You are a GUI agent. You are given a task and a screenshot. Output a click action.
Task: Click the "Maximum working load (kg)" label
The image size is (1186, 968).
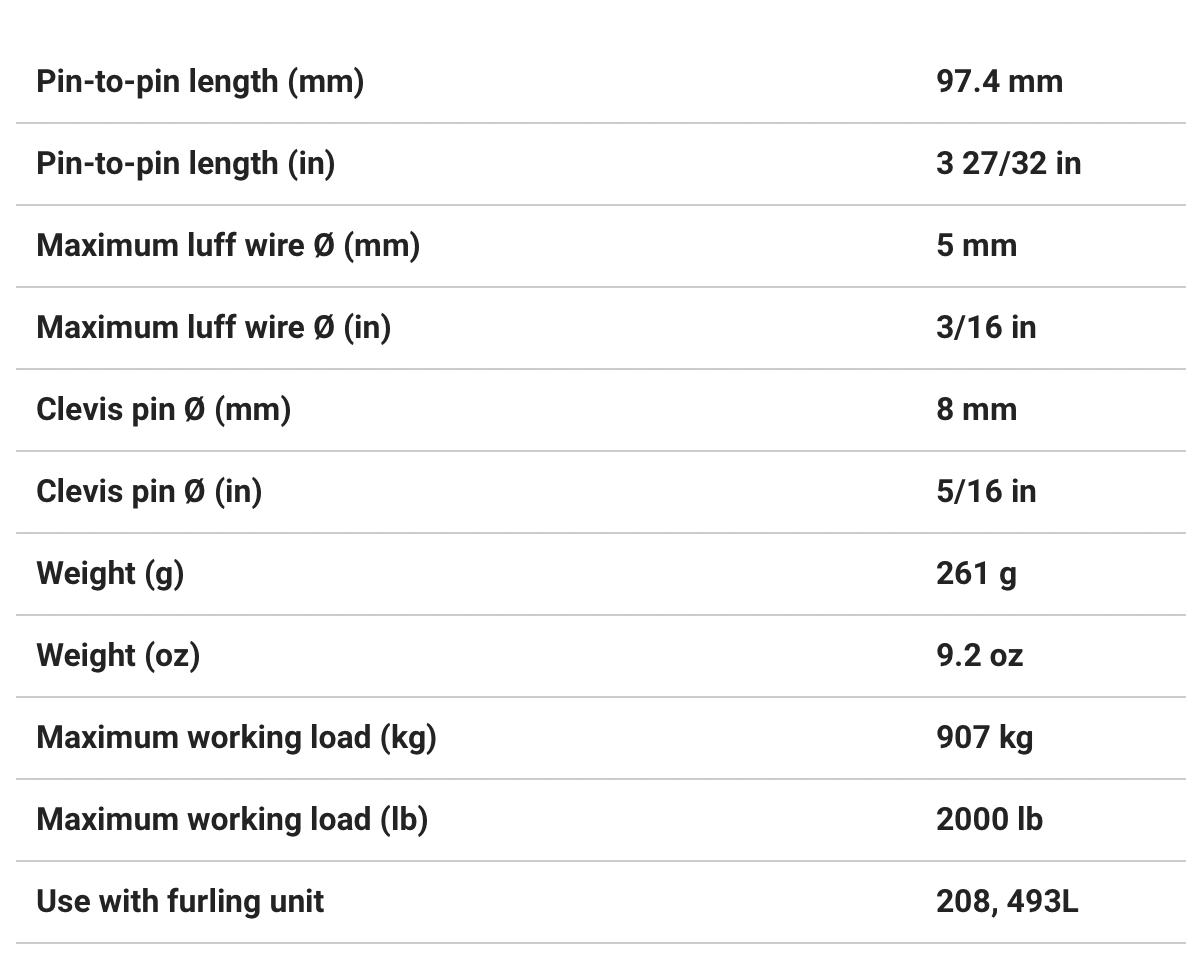point(236,737)
